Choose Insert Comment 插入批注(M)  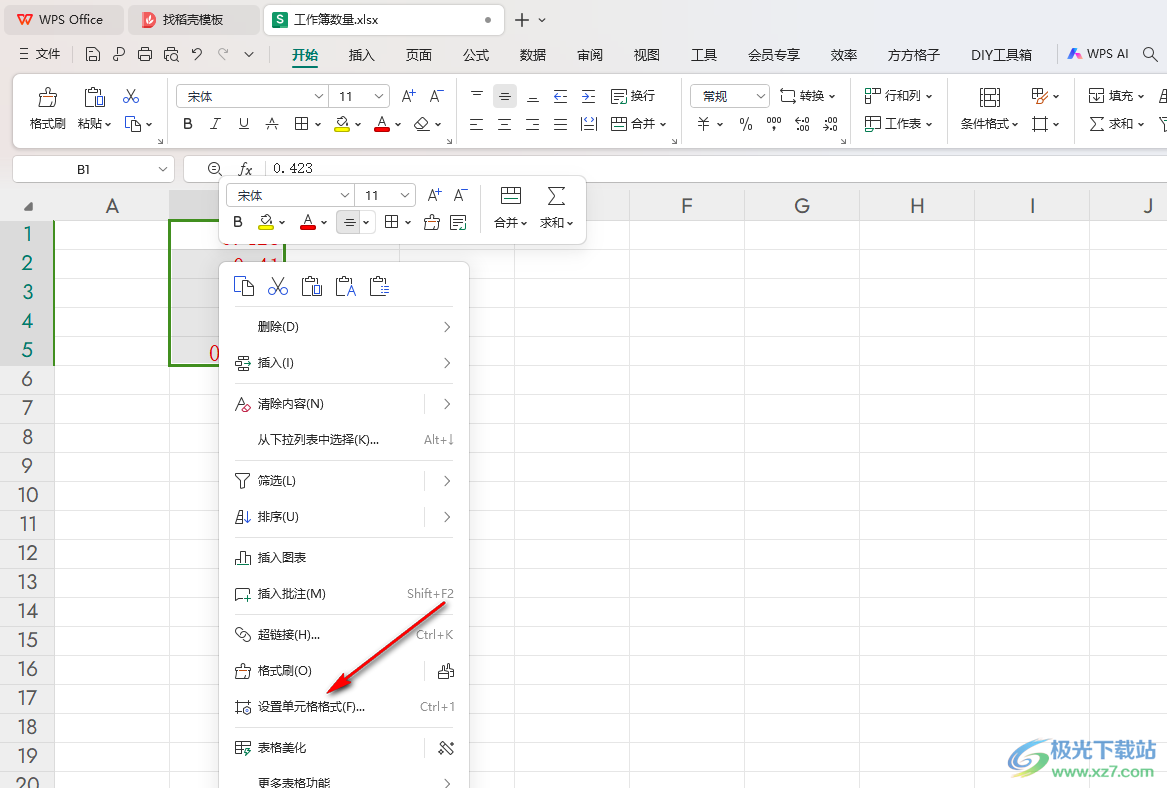pyautogui.click(x=344, y=594)
